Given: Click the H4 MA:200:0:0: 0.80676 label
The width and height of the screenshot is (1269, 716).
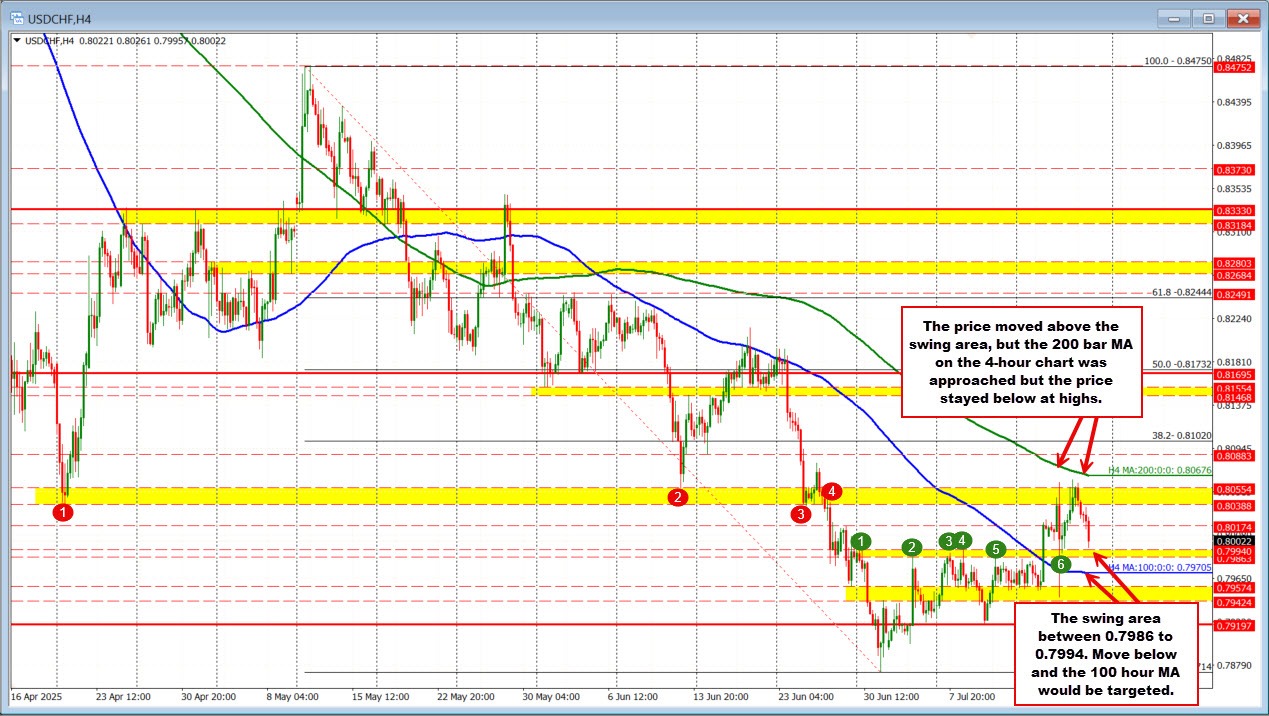Looking at the screenshot, I should click(x=1160, y=469).
